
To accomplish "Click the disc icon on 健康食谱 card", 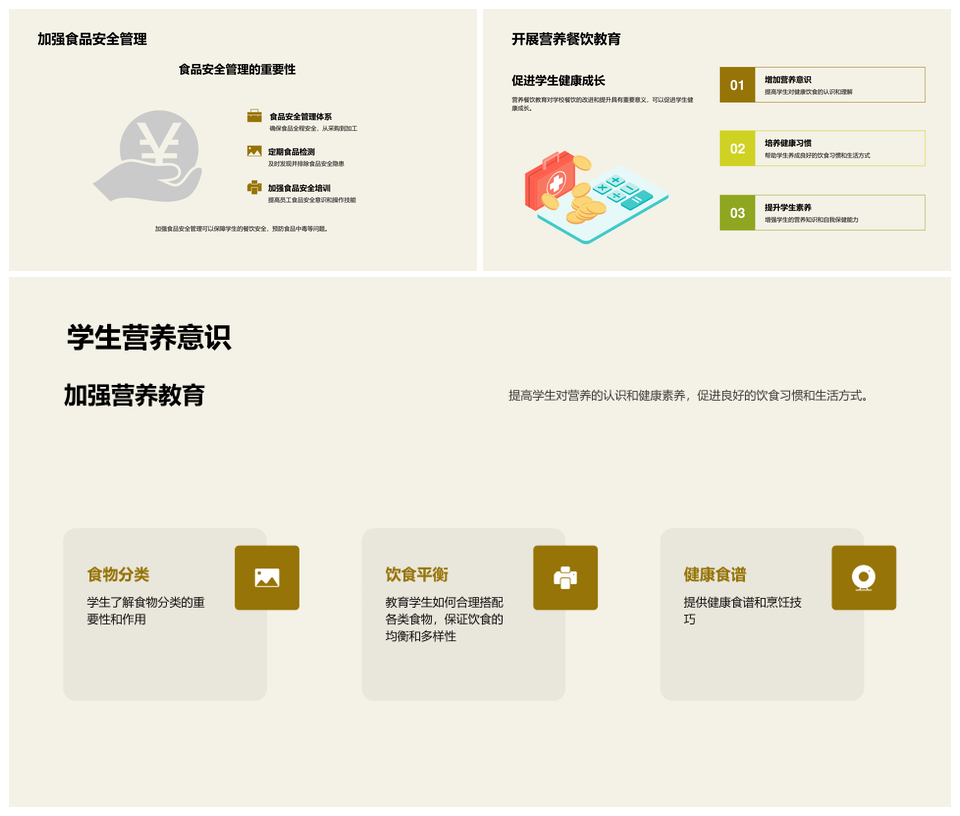I will tap(863, 577).
